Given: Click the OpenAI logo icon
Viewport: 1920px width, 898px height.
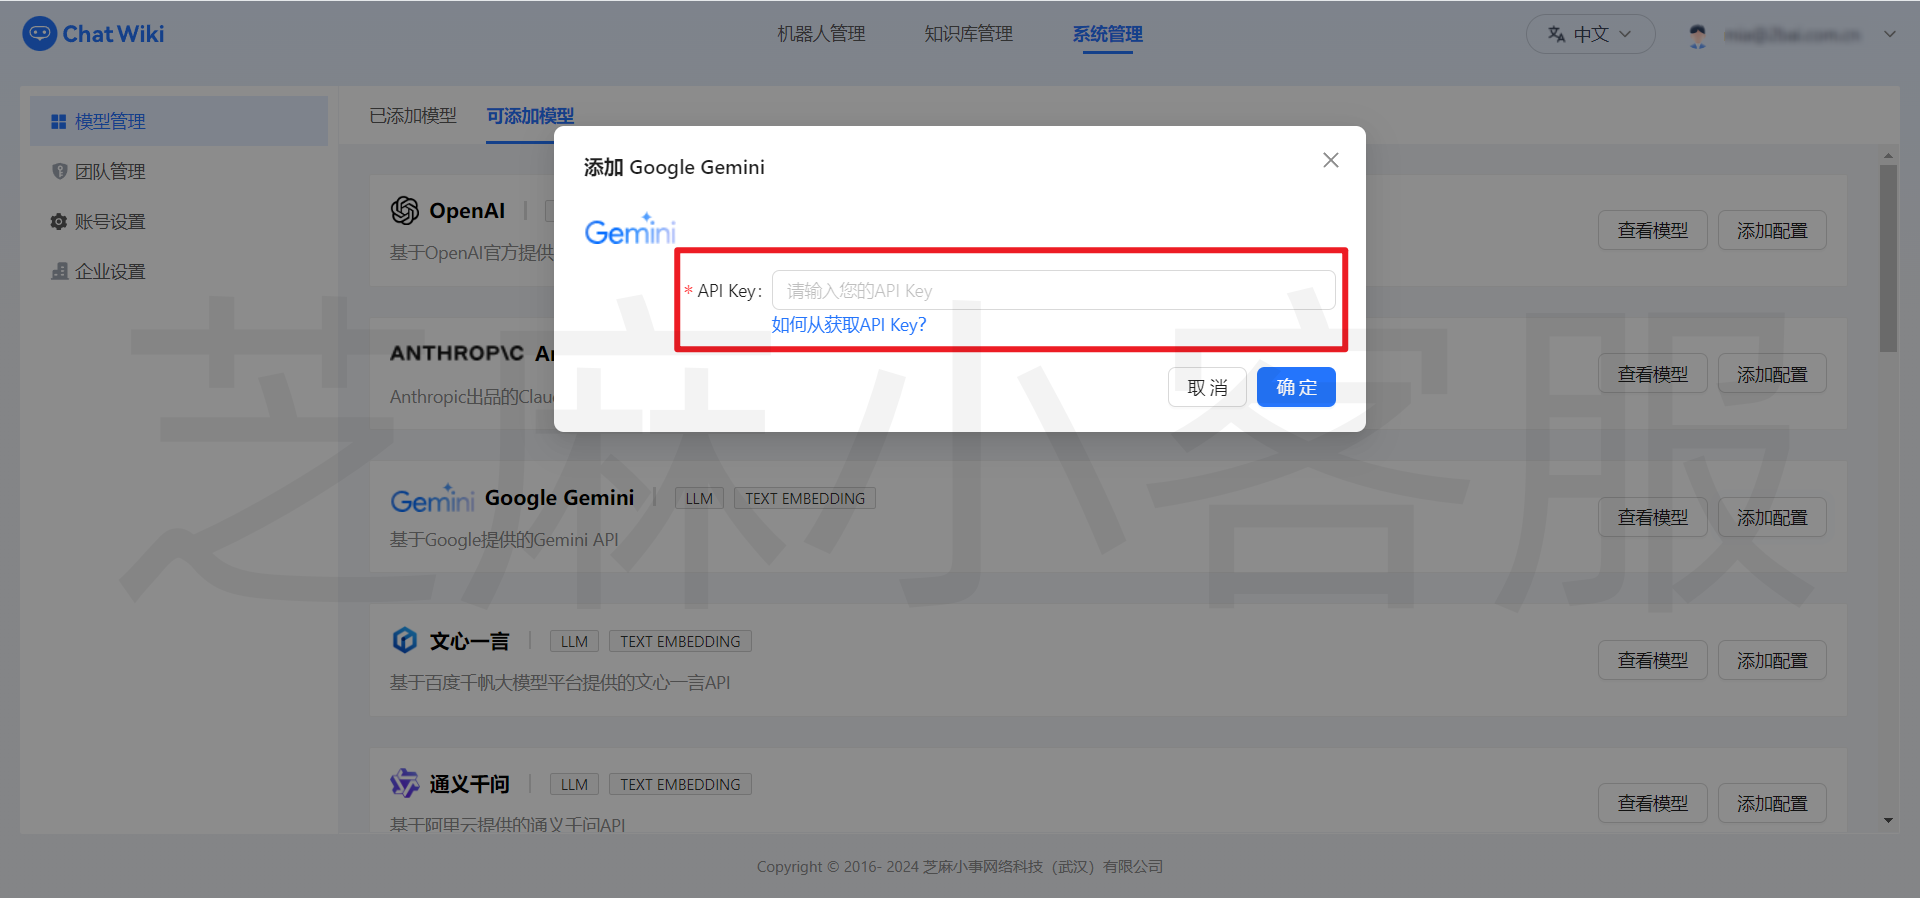Looking at the screenshot, I should tap(405, 210).
